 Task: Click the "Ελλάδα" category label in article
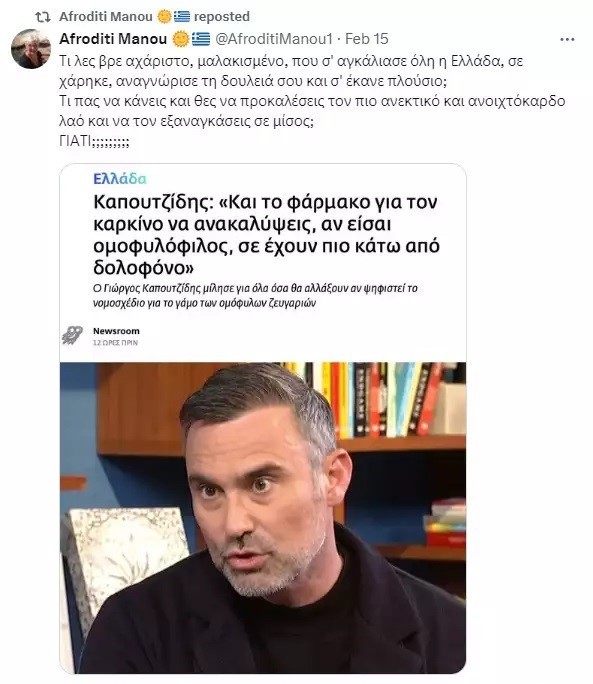[x=120, y=178]
